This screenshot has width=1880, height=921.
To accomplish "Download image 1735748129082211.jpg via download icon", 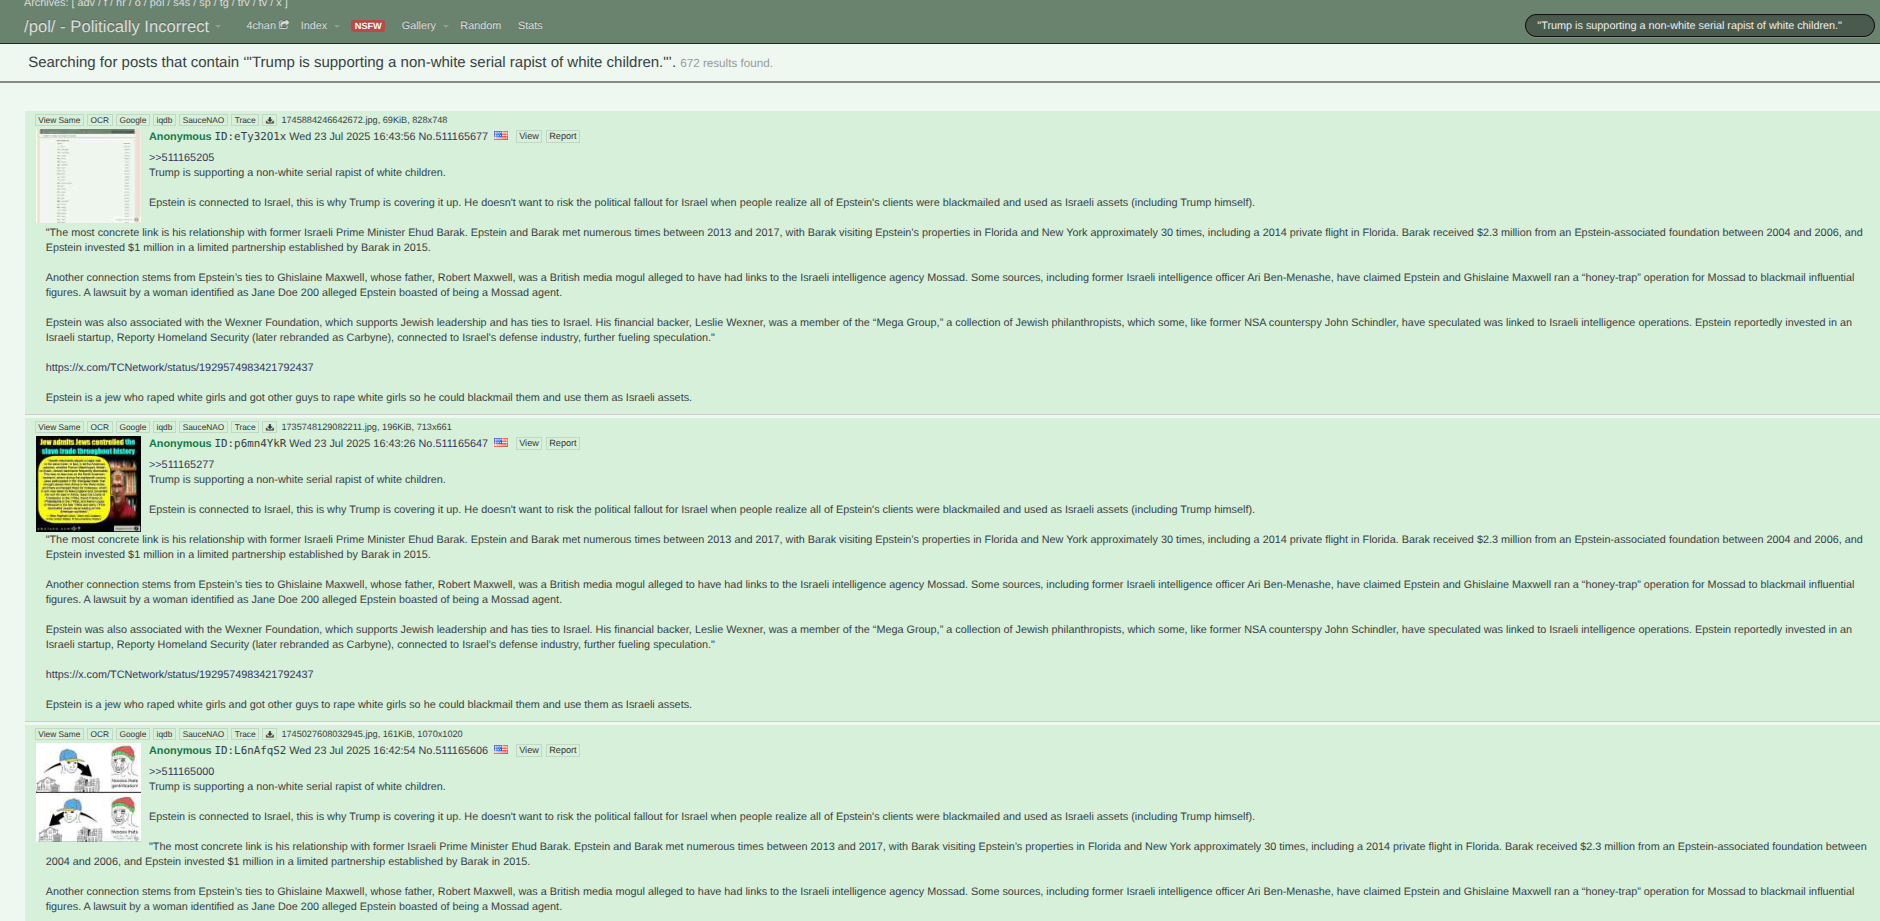I will click(269, 427).
